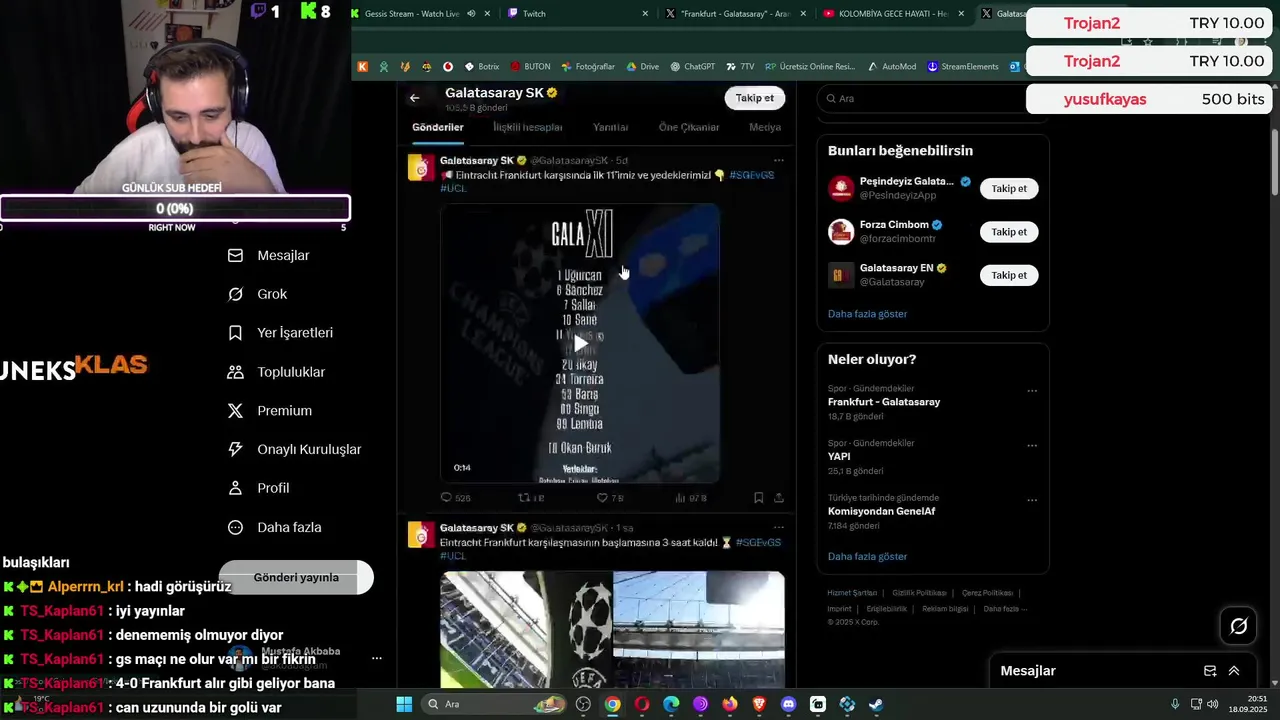Open Profil from the sidebar
The height and width of the screenshot is (720, 1280).
click(x=258, y=488)
